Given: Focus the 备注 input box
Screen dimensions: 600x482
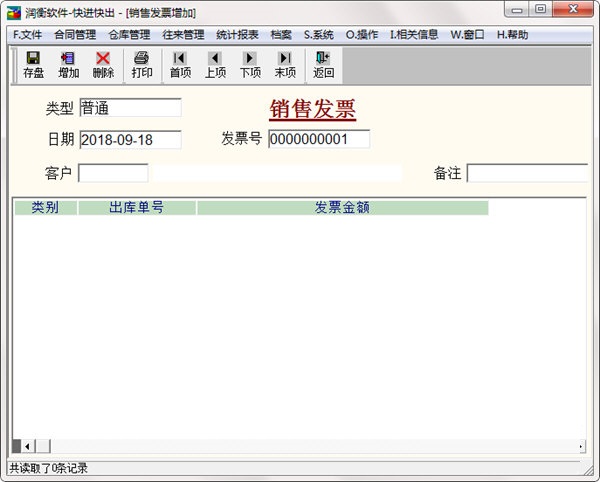Looking at the screenshot, I should (x=527, y=173).
